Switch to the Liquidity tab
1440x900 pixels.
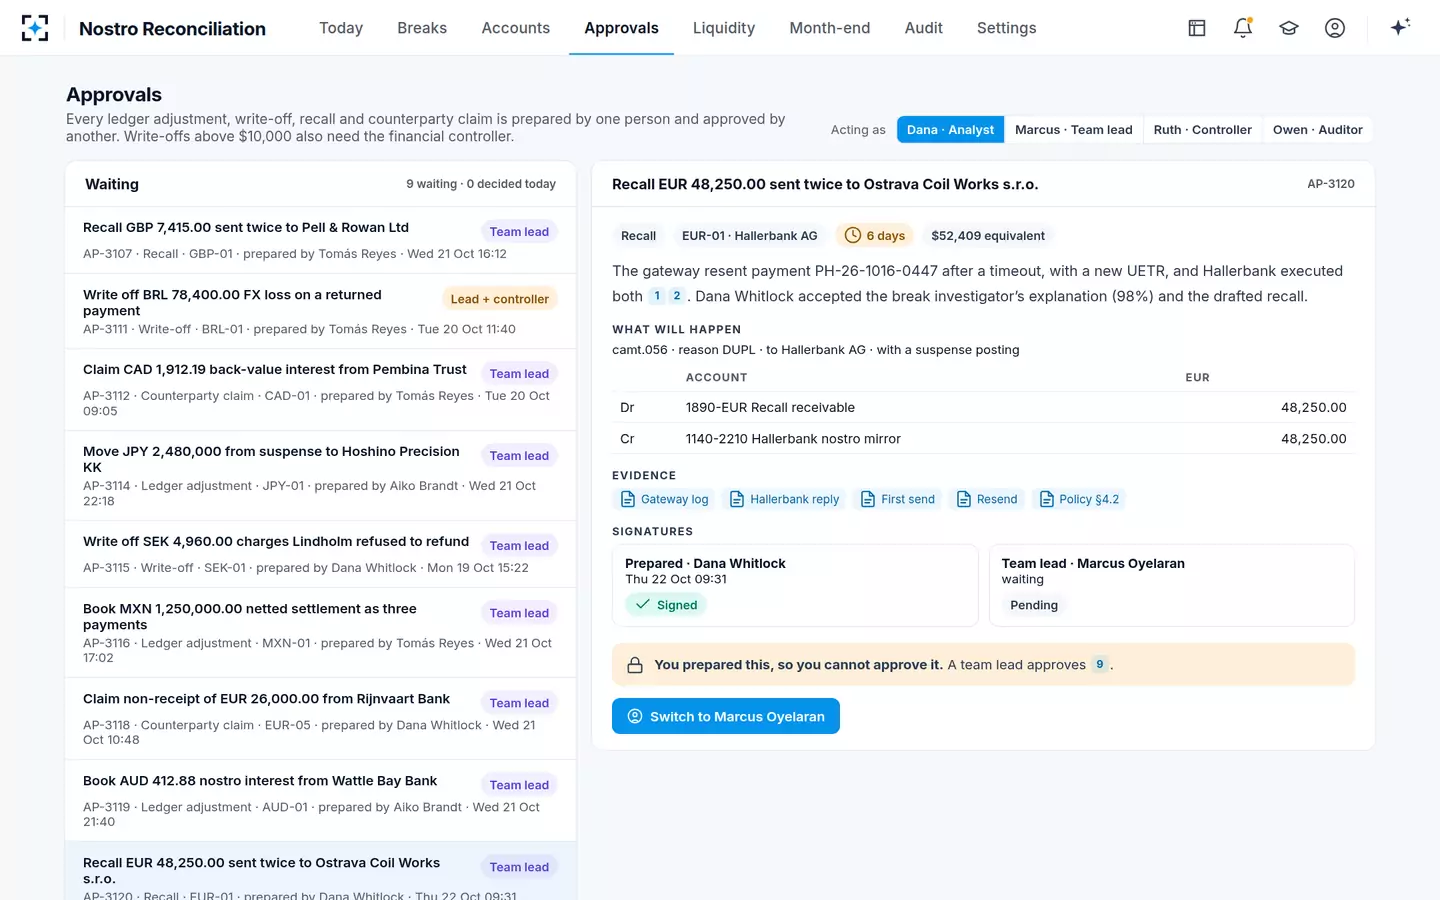click(x=724, y=28)
